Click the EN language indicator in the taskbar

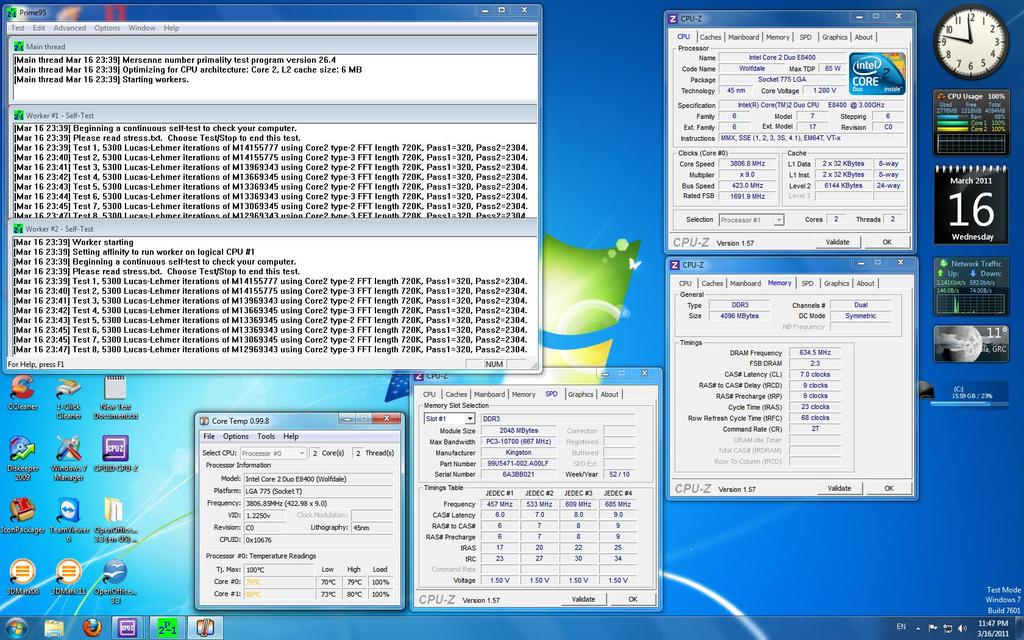901,628
